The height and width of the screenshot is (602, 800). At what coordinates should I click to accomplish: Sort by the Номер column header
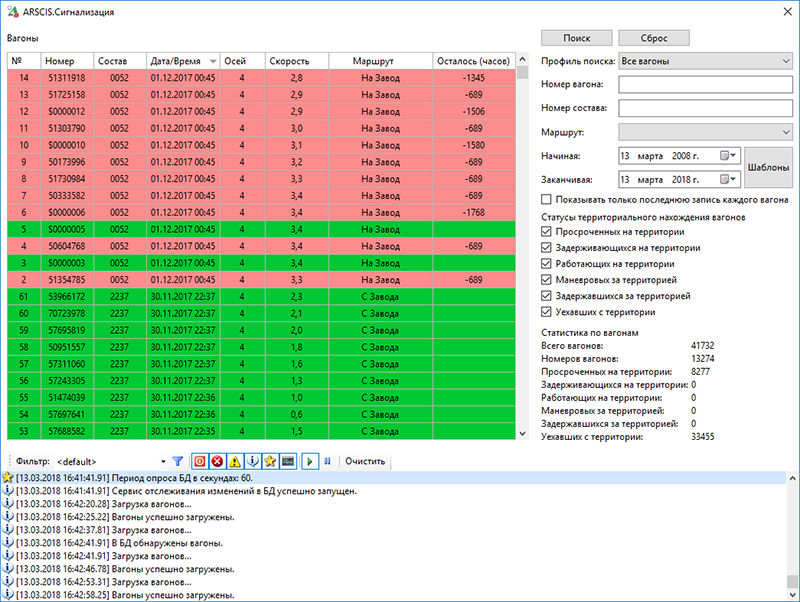pyautogui.click(x=67, y=61)
